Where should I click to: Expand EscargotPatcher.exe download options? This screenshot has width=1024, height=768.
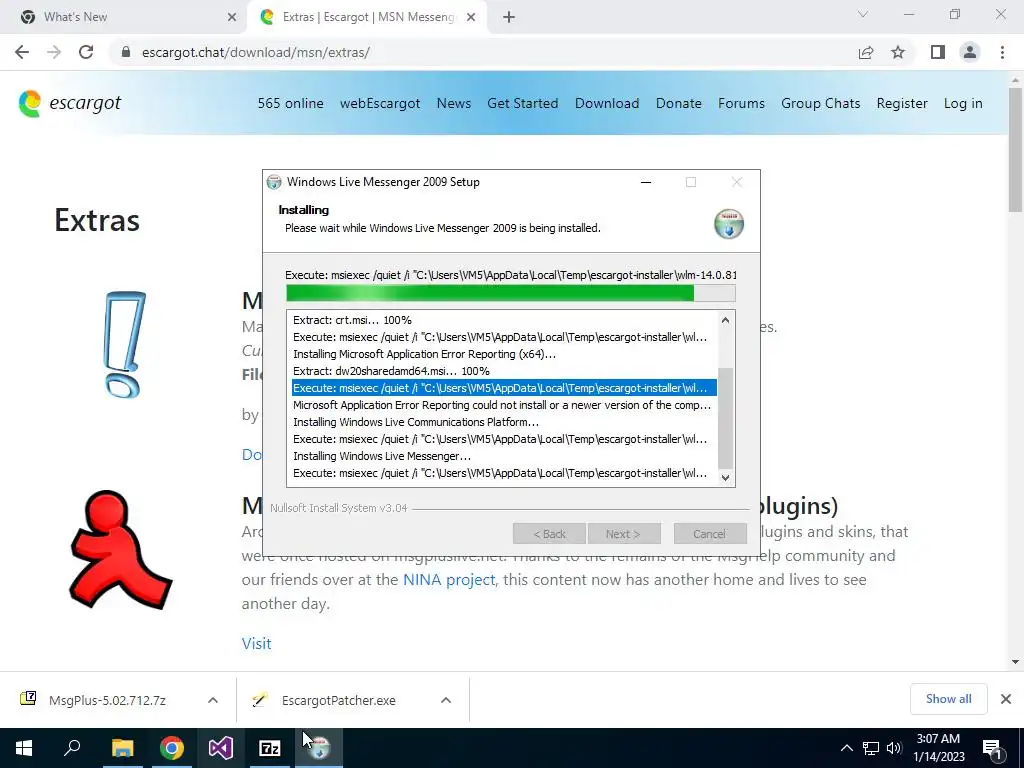coord(446,700)
